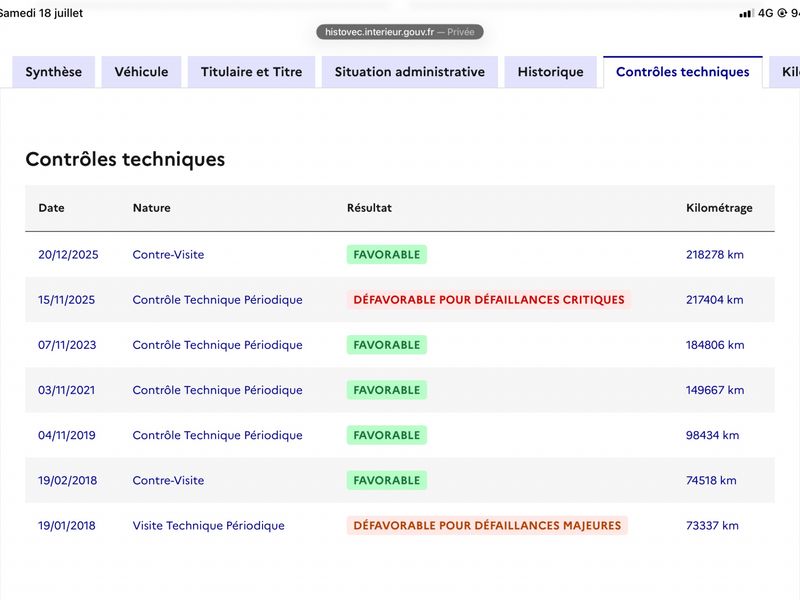Screen dimensions: 800x600
Task: Open the Synthèse tab
Action: coord(54,72)
